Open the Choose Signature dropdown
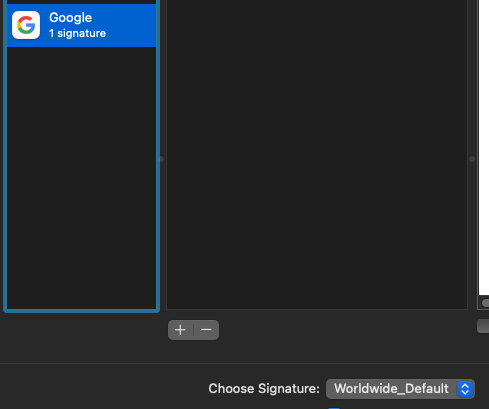 coord(400,389)
